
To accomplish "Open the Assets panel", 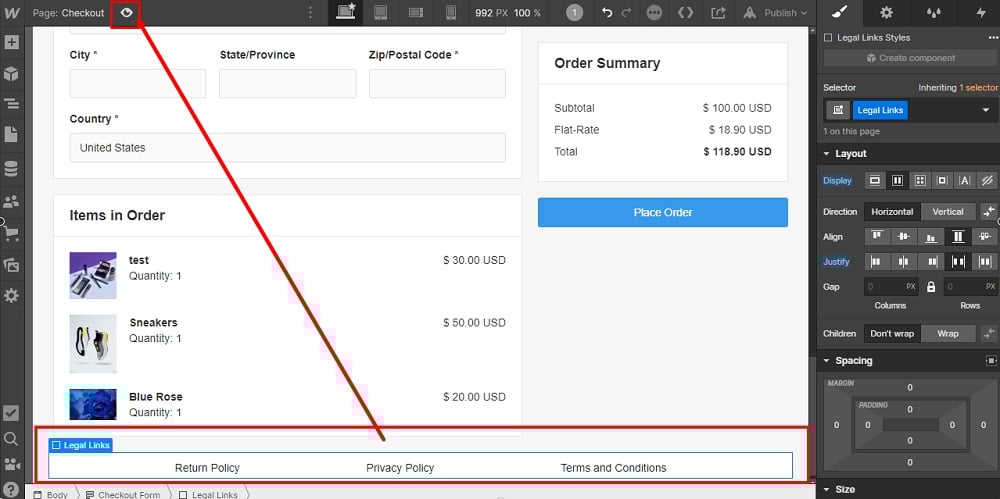I will [x=11, y=264].
